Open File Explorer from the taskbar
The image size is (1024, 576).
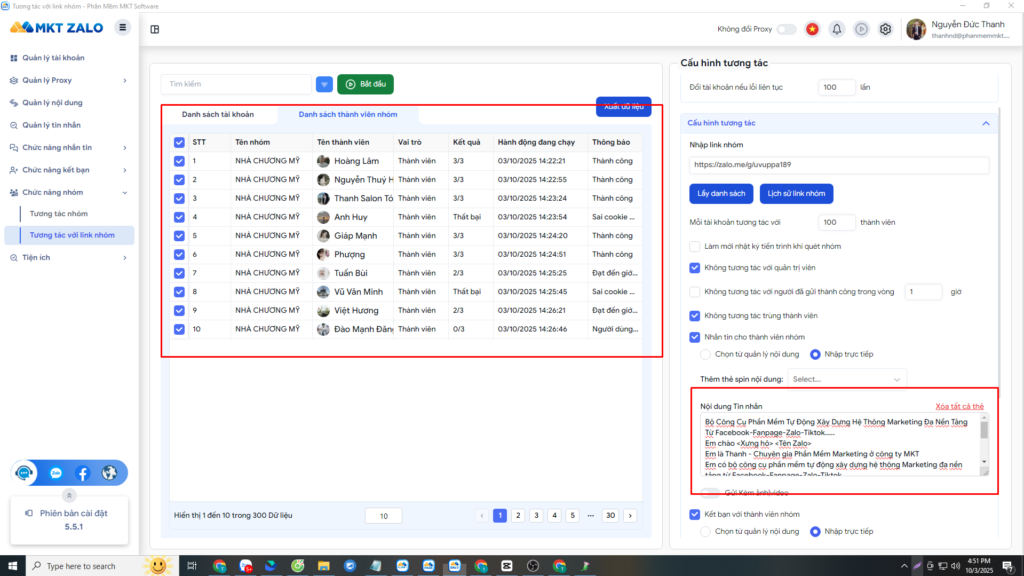point(324,566)
